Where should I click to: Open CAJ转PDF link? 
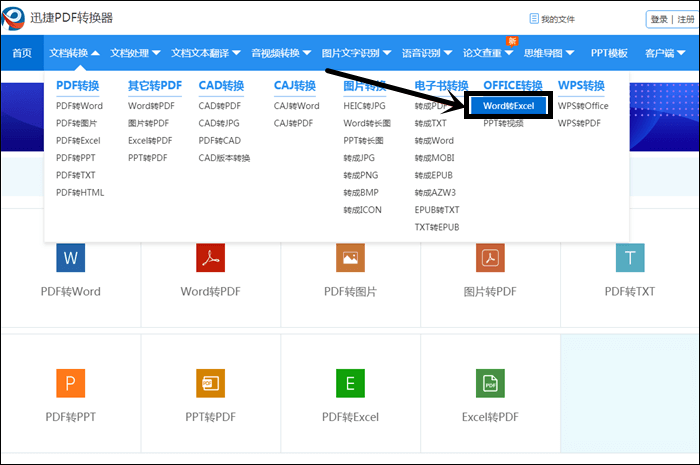293,123
